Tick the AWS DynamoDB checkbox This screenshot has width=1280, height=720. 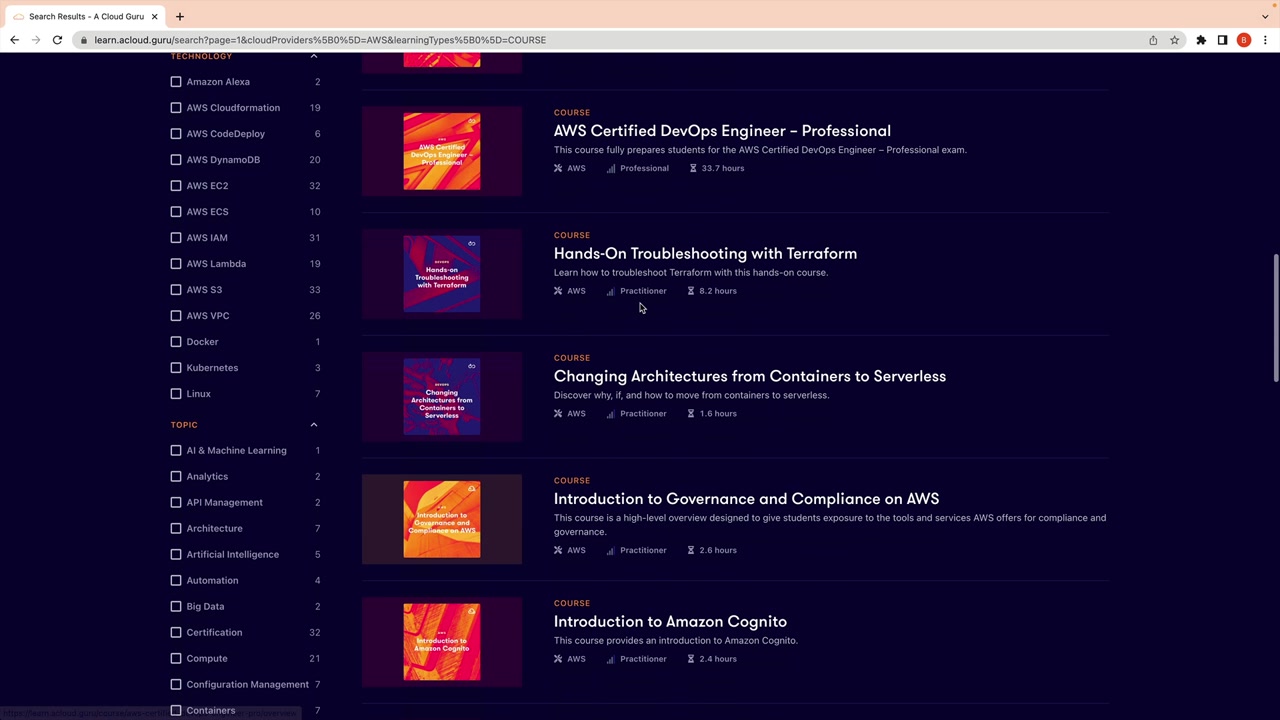pos(176,160)
